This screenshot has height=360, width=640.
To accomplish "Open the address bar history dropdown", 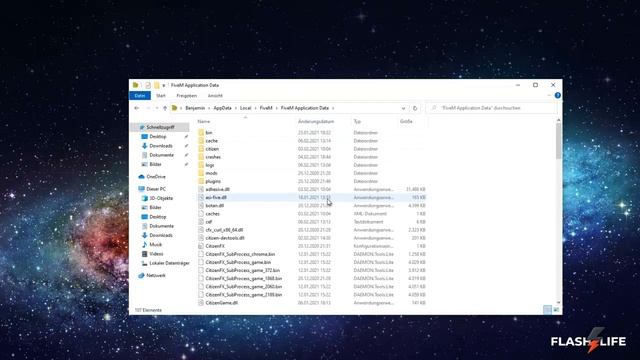I will coord(403,108).
